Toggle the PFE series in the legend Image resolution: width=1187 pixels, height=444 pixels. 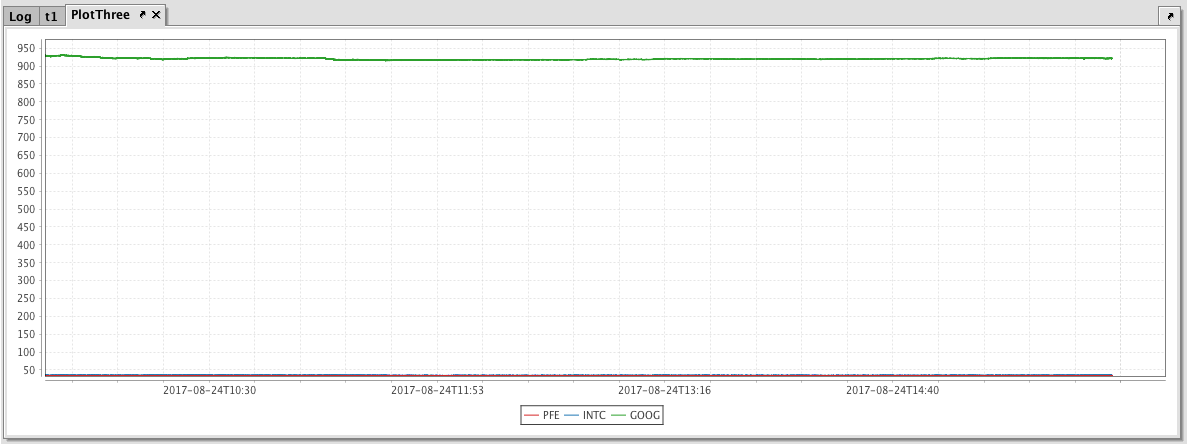(550, 415)
